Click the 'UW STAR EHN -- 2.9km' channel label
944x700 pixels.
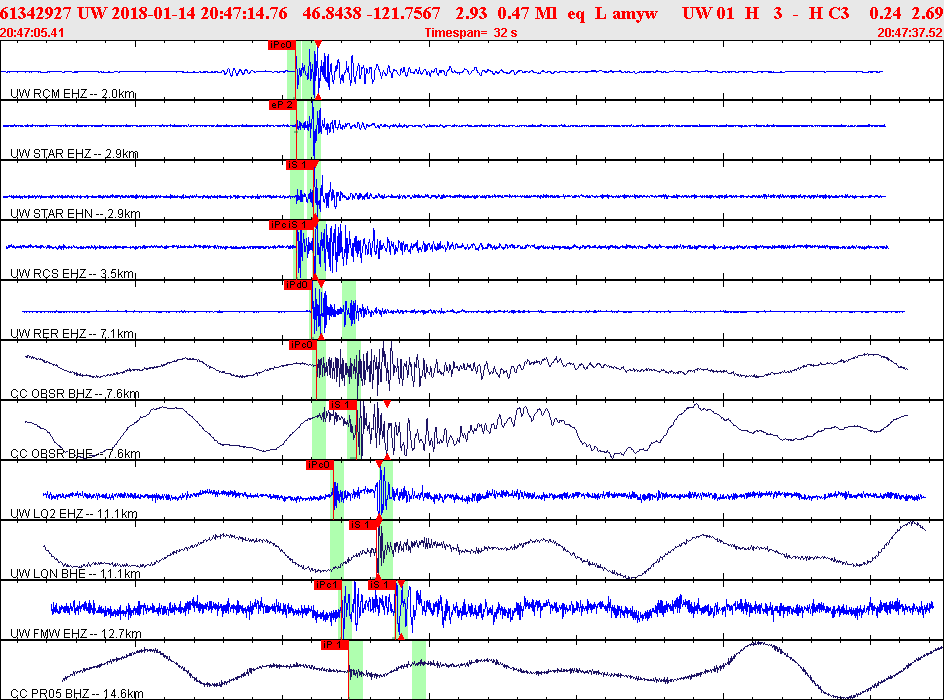(75, 214)
